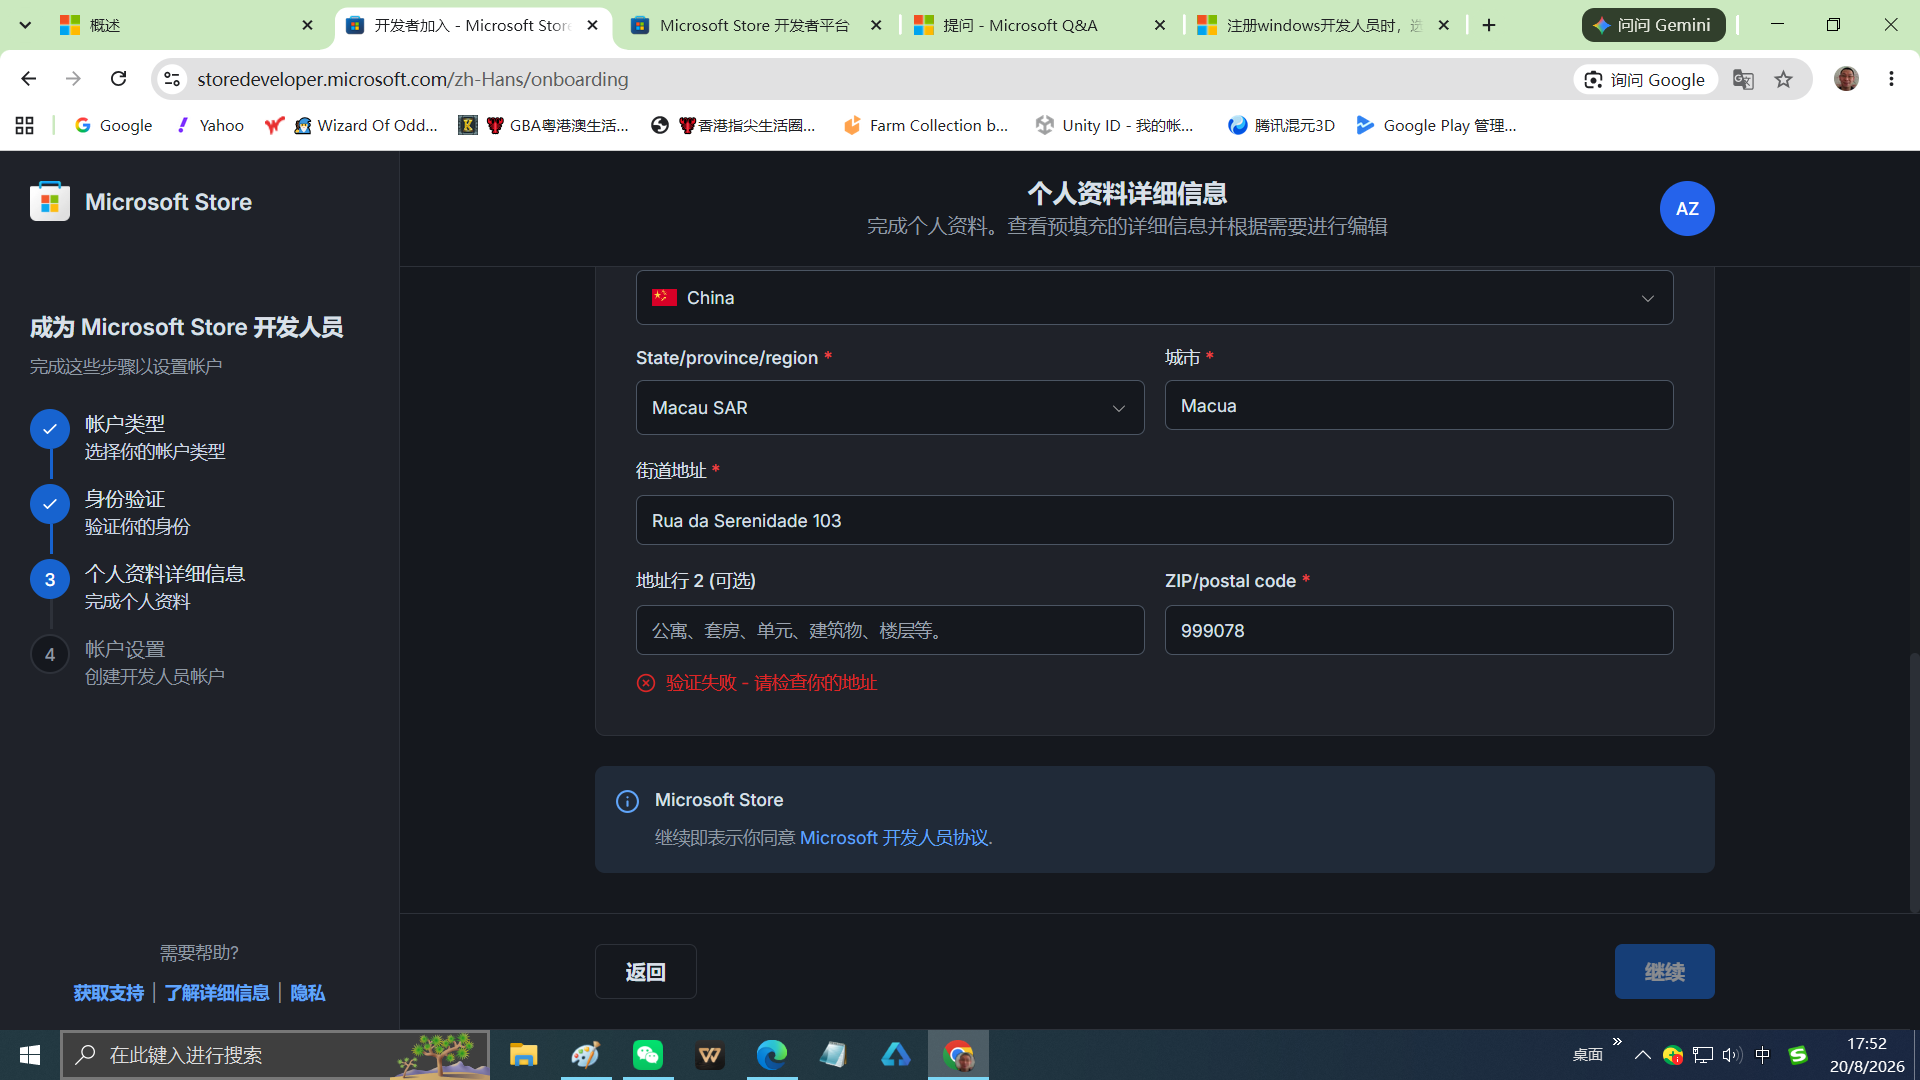This screenshot has width=1920, height=1080.
Task: Open the State/province/region dropdown
Action: click(890, 408)
